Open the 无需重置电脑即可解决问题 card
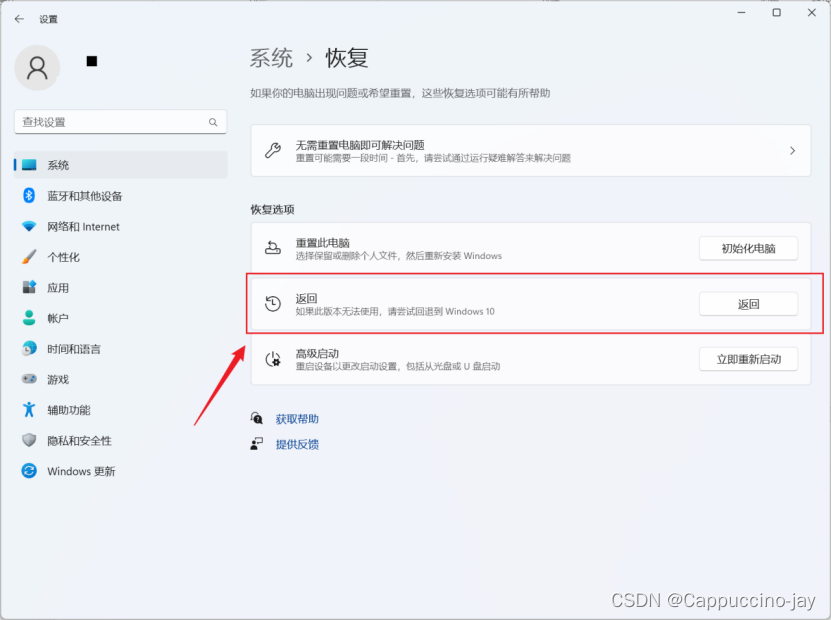Screen dimensions: 831x620 point(531,150)
